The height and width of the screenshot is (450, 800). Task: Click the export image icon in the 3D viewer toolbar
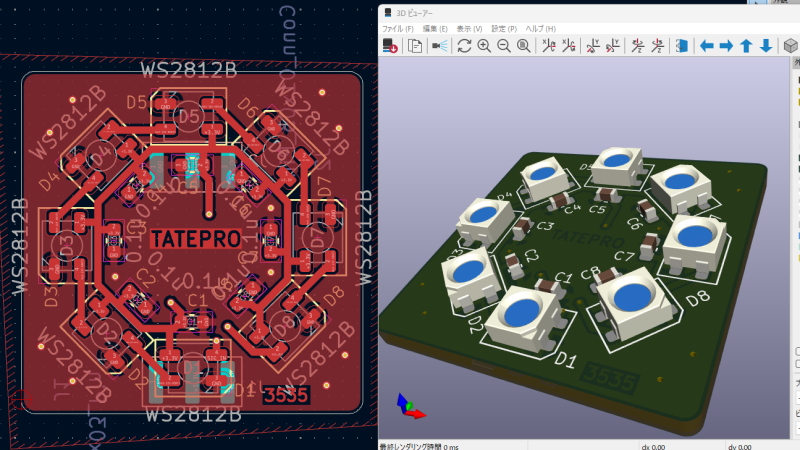click(x=390, y=46)
